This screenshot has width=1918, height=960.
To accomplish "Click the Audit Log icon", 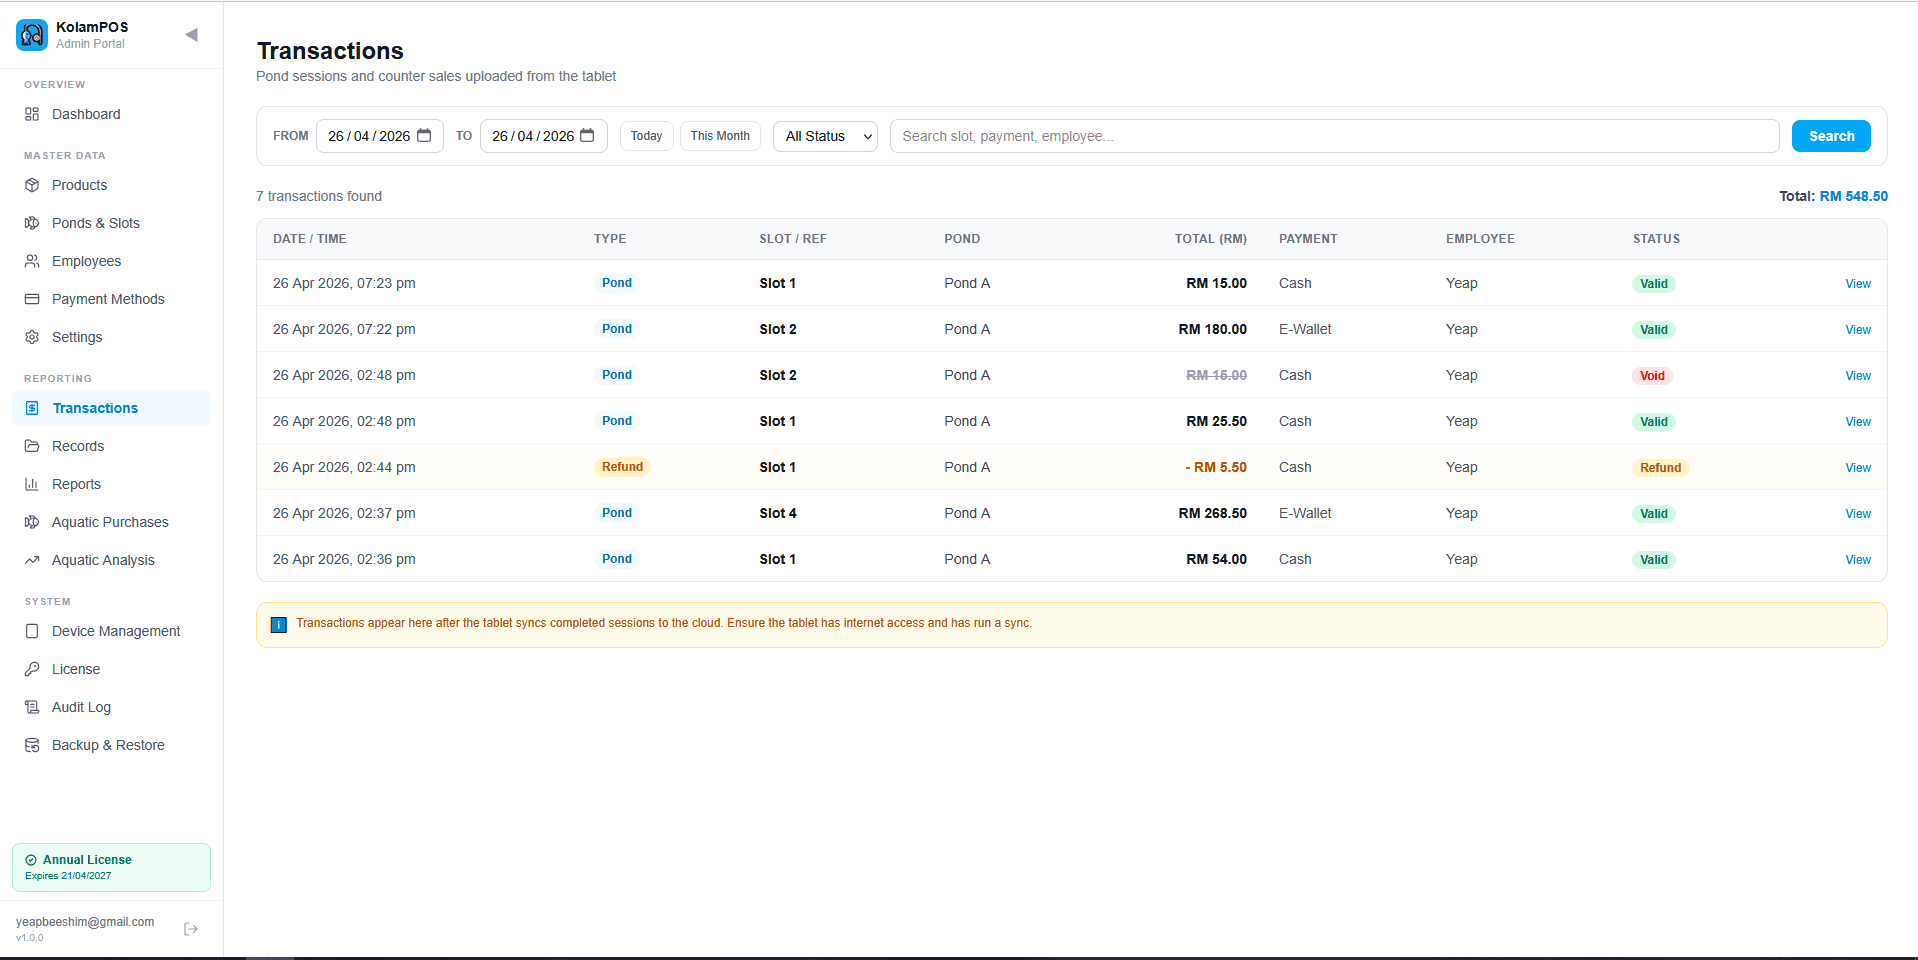I will click(x=32, y=707).
